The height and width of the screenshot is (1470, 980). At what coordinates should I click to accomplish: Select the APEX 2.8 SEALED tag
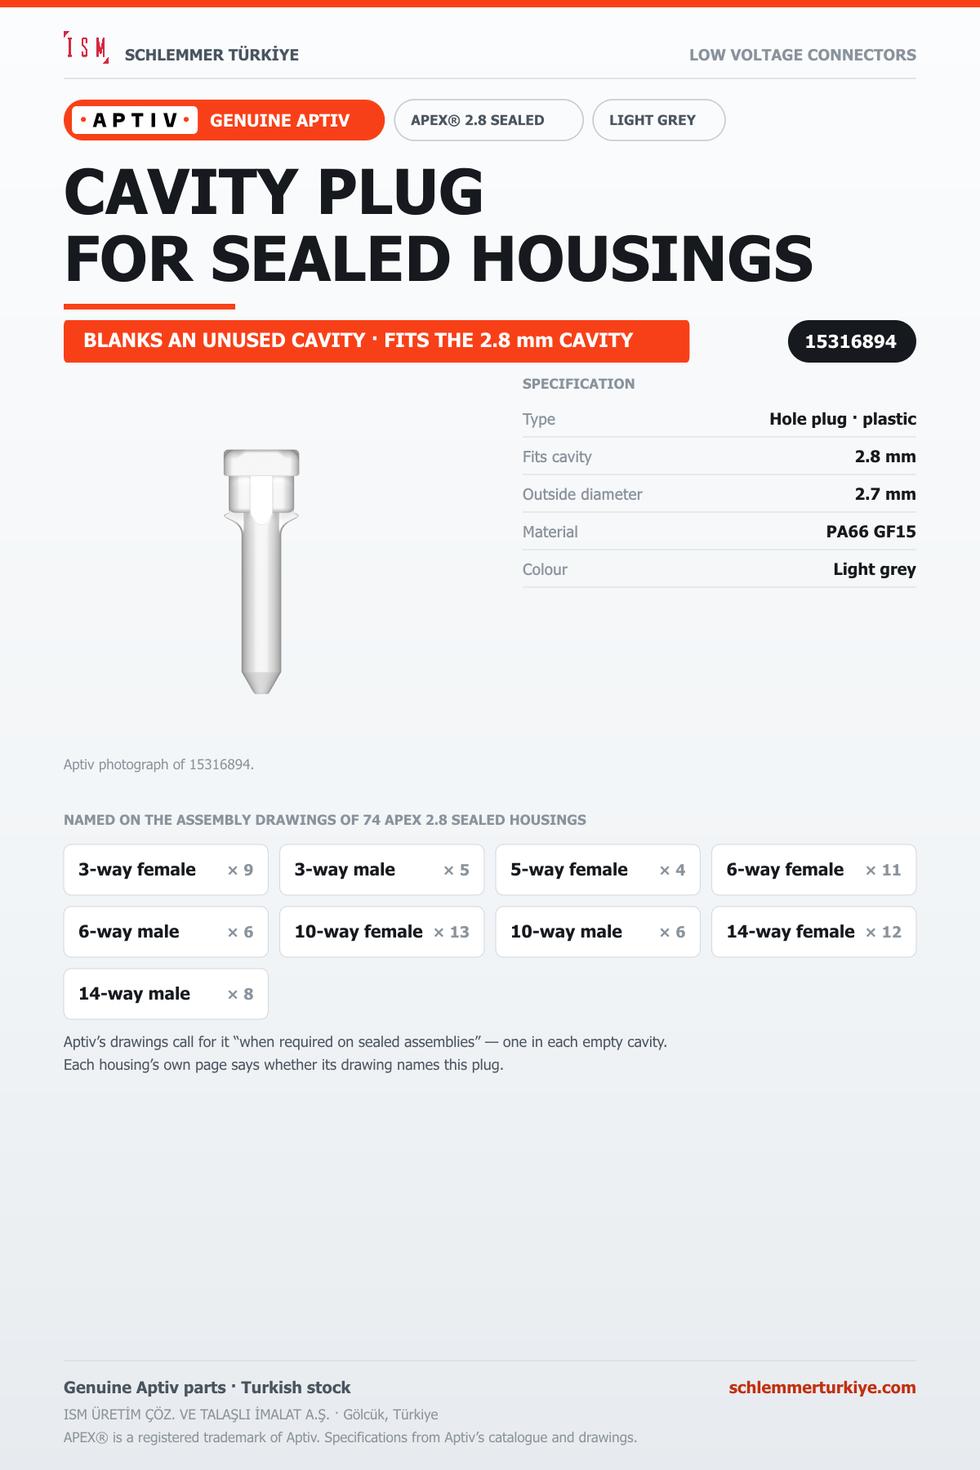coord(489,120)
